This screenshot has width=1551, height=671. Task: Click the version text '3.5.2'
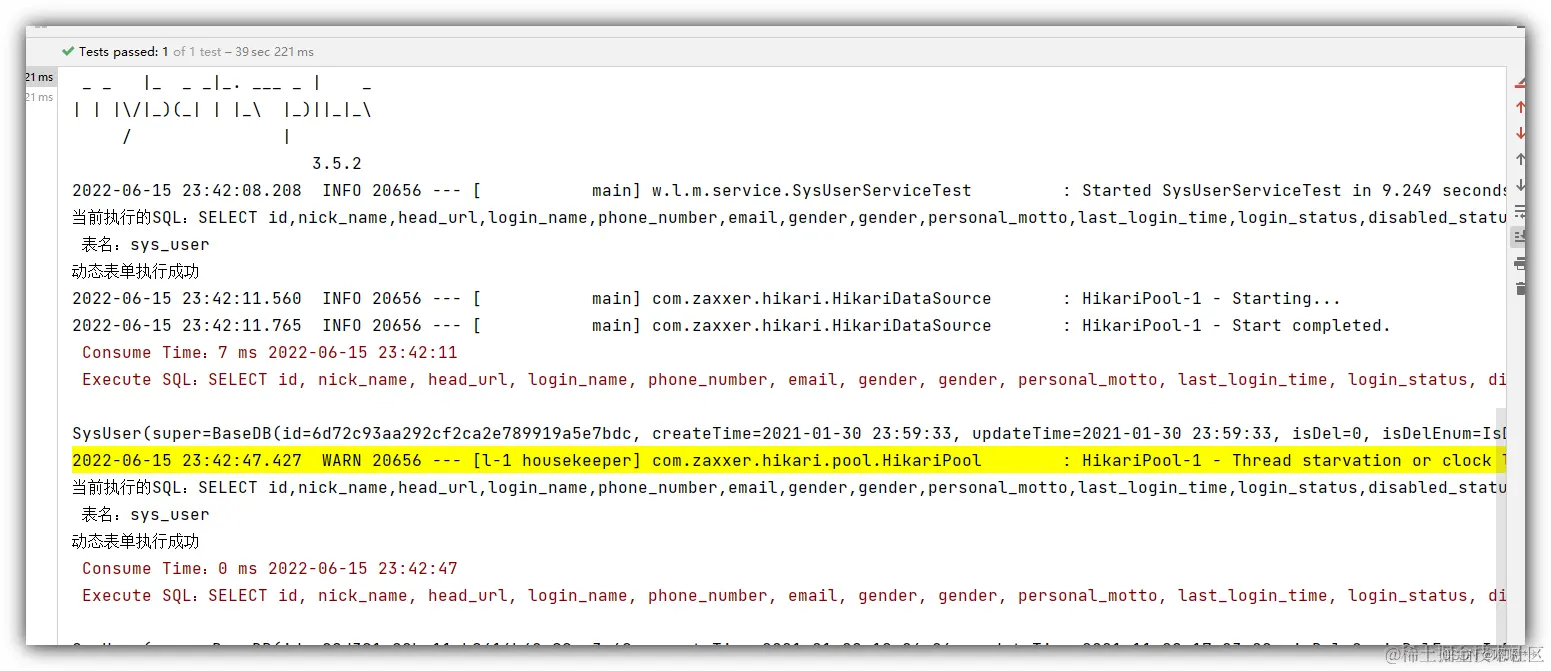click(x=337, y=163)
